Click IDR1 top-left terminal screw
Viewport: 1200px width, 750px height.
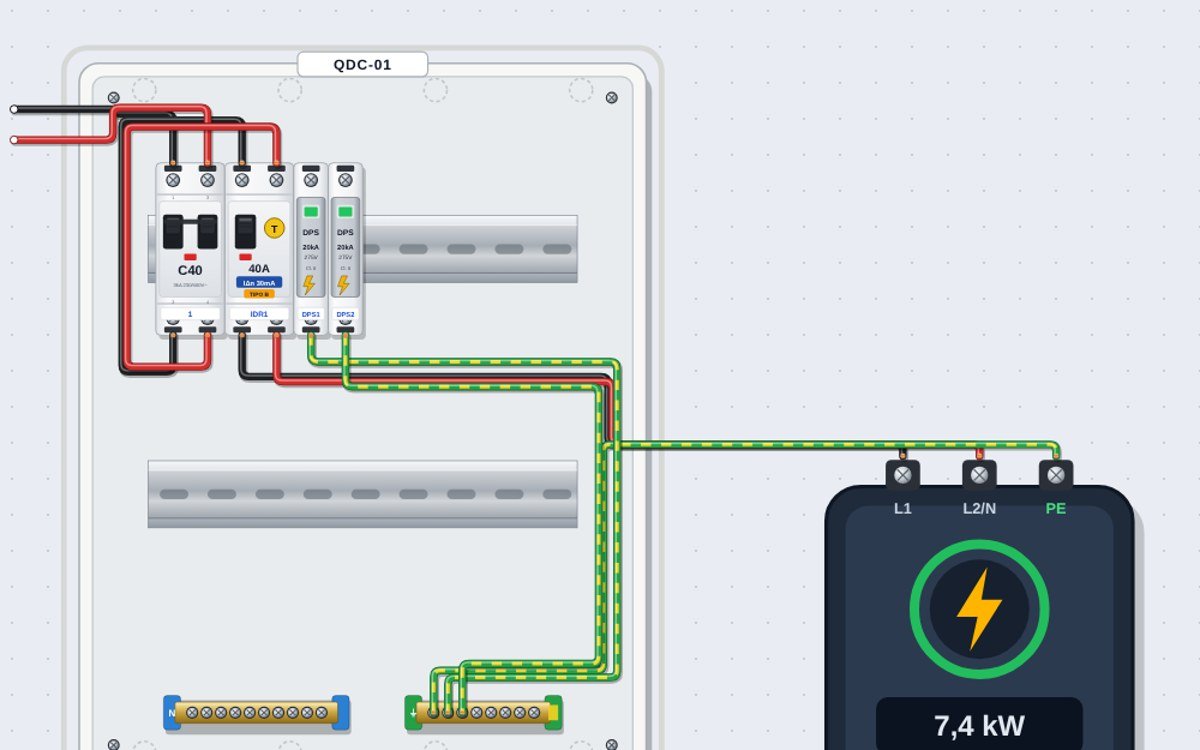(242, 180)
